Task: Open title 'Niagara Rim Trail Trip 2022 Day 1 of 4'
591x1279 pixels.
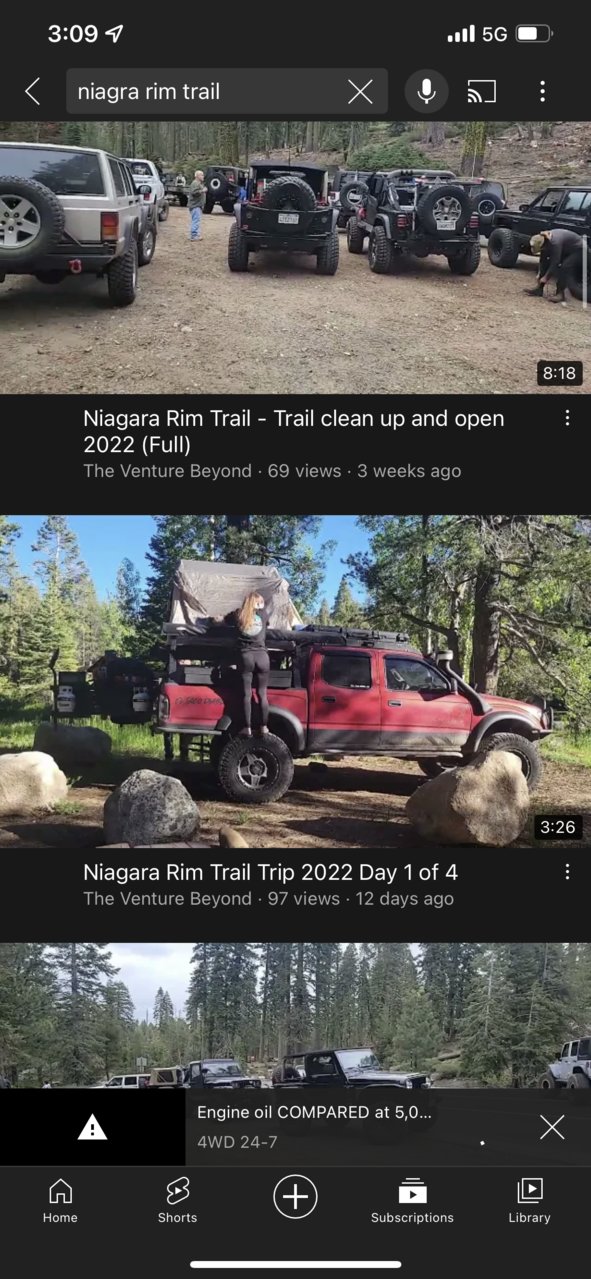Action: pyautogui.click(x=270, y=872)
